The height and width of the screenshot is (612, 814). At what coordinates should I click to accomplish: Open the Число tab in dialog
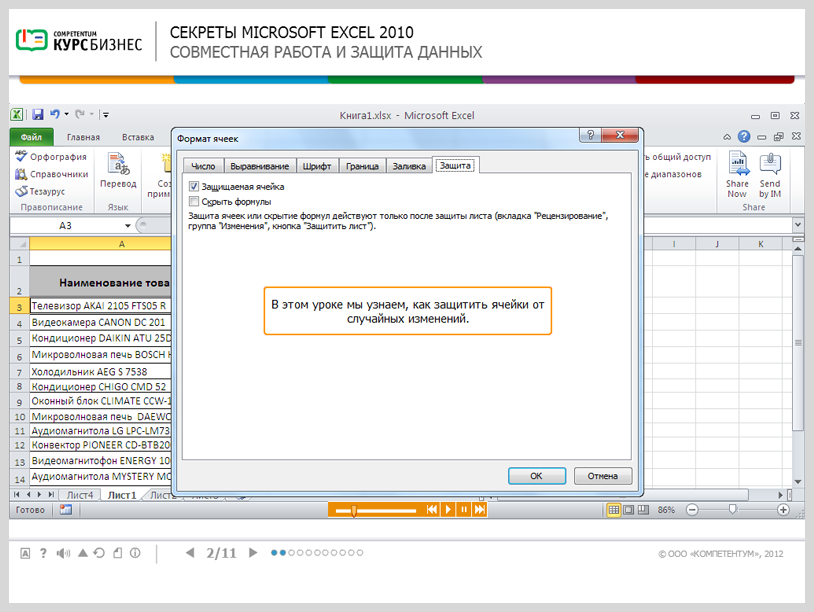203,166
